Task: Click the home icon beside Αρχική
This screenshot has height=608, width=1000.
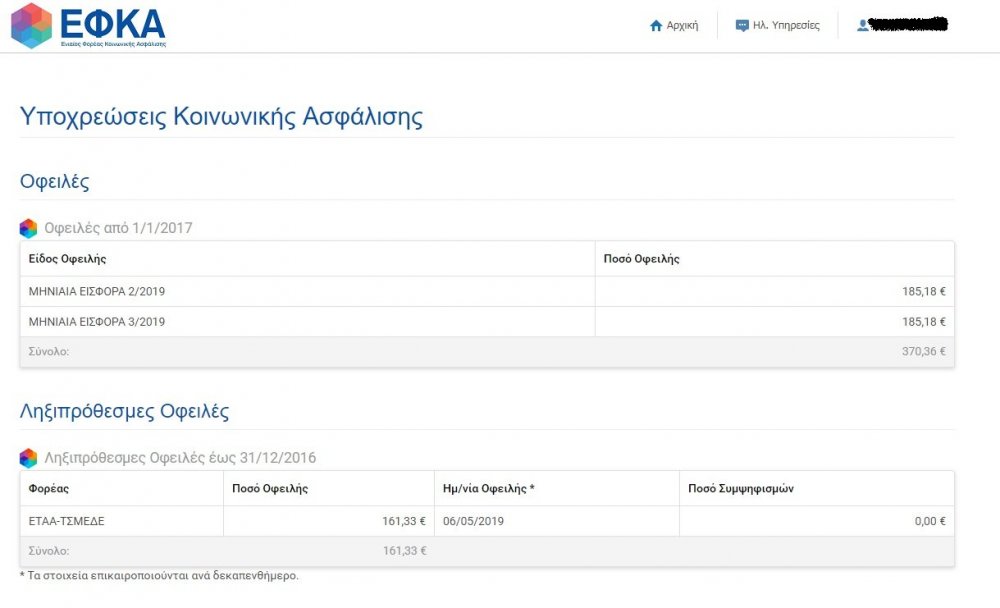Action: (x=656, y=26)
